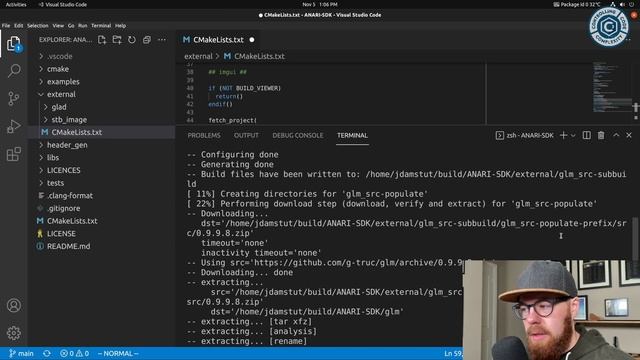
Task: Open the Explorer view in activity bar
Action: click(x=13, y=44)
